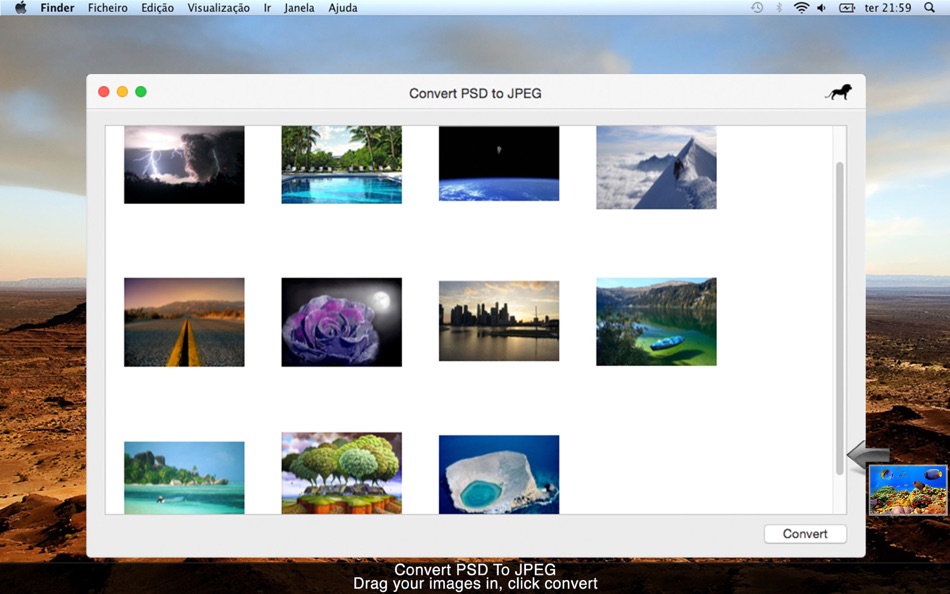Open the Apple menu
Screen dimensions: 950x594
20,8
